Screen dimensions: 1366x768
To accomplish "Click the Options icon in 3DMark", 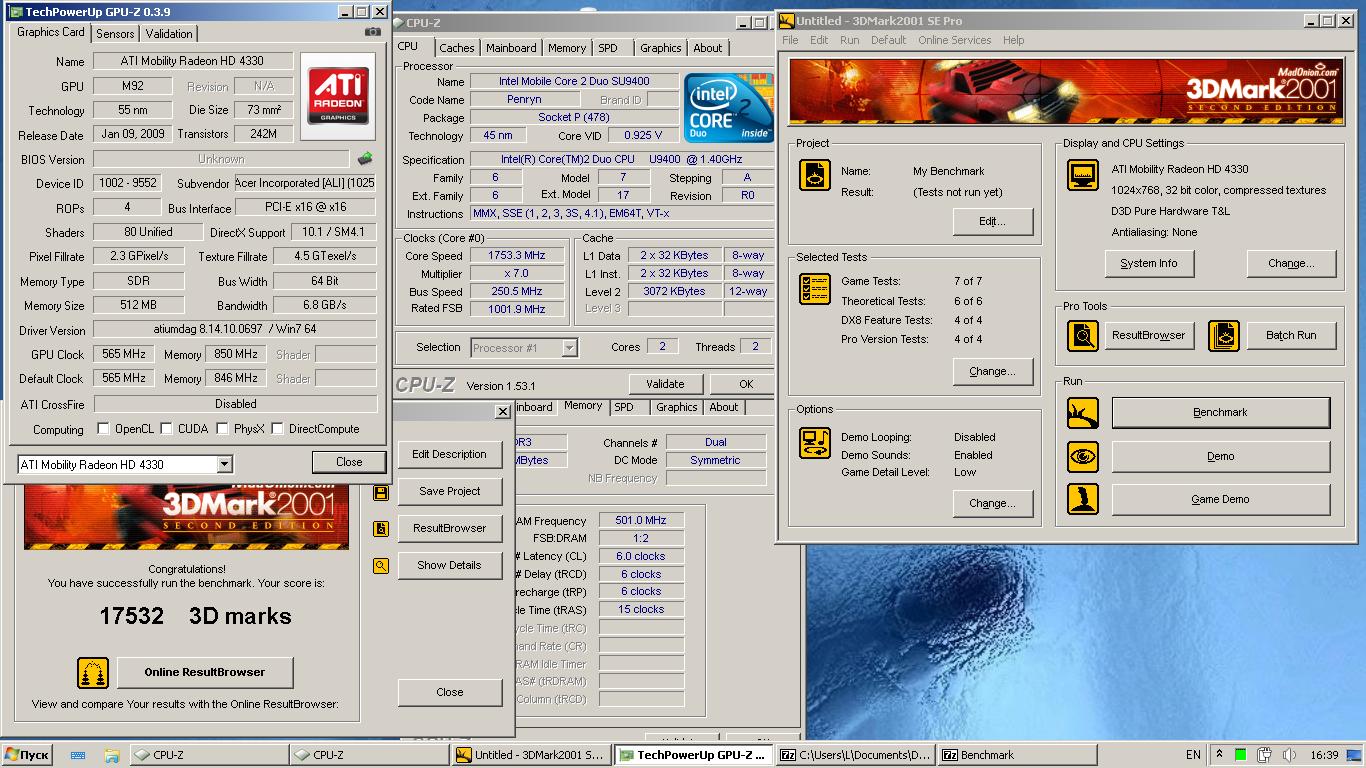I will point(815,443).
